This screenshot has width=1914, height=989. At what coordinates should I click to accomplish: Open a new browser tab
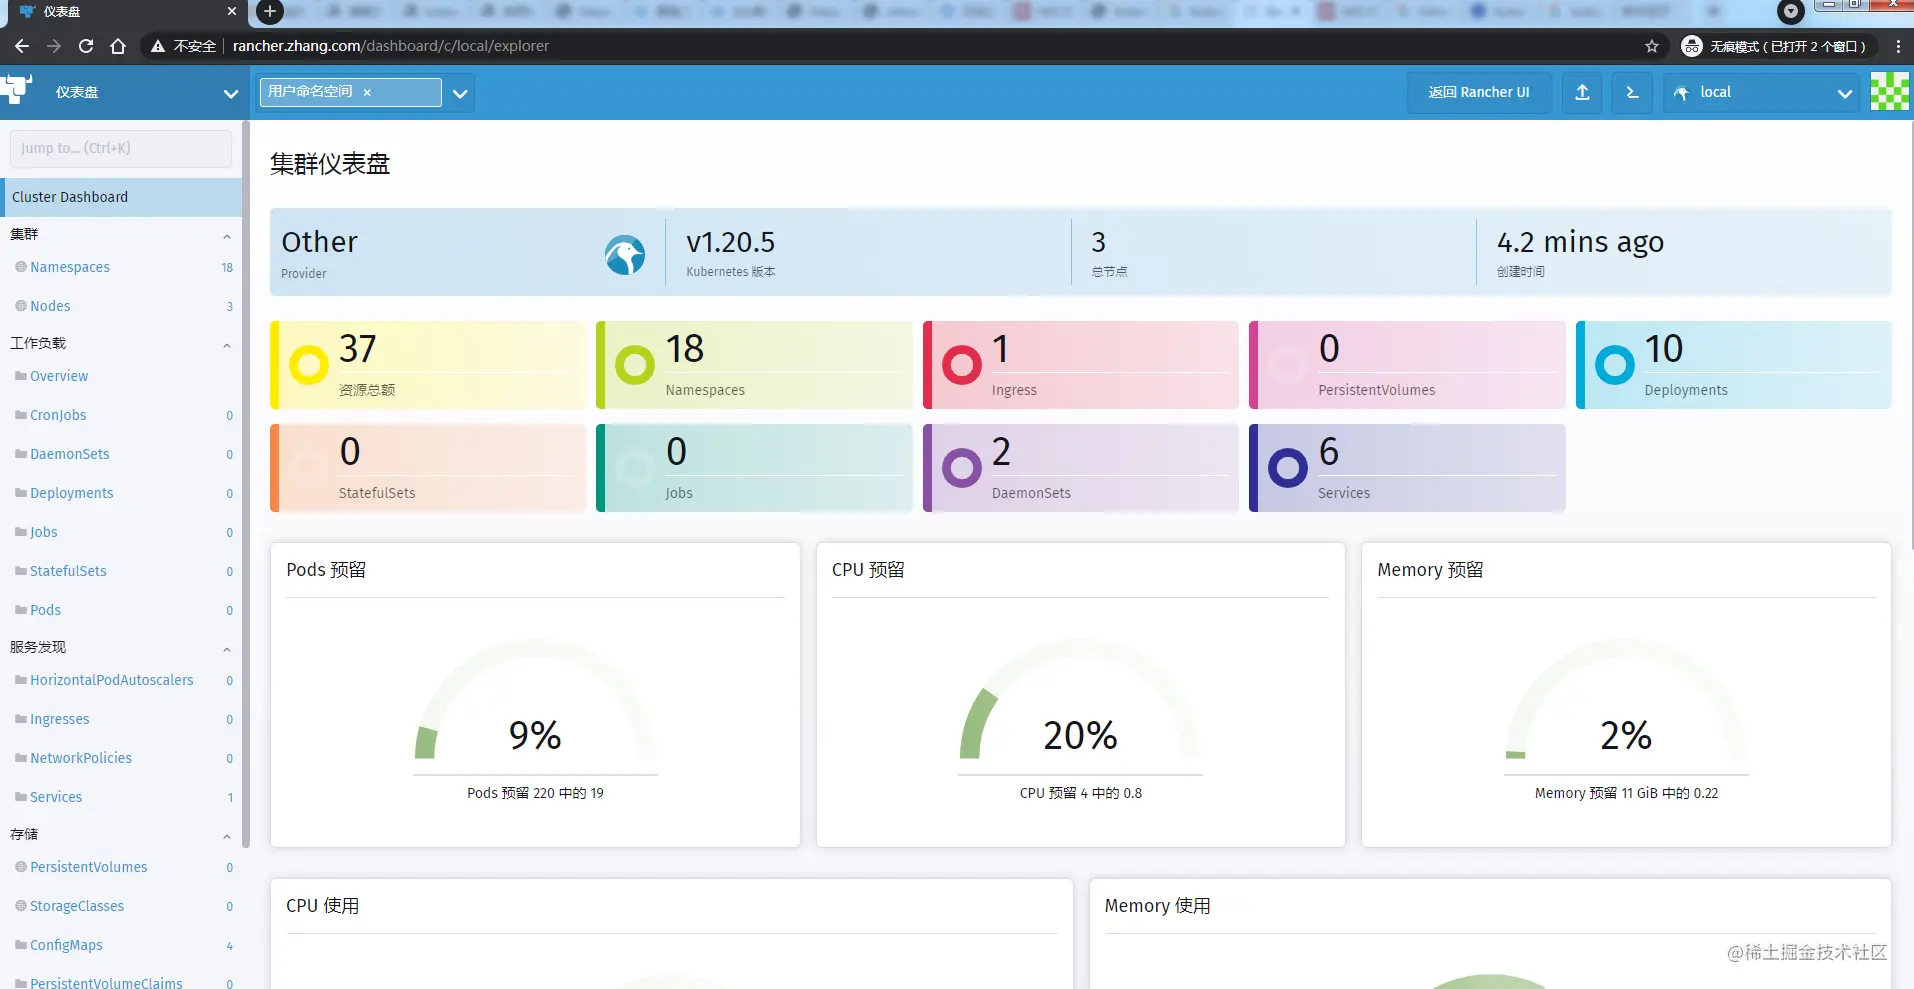click(270, 12)
